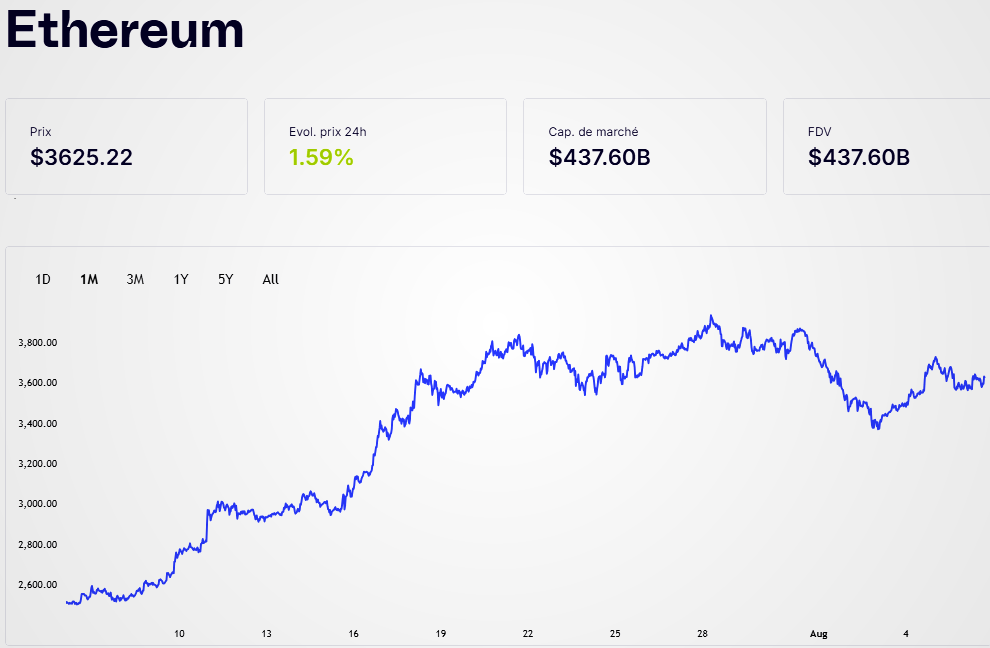Click the date label 16 on x-axis
The image size is (990, 648).
point(354,633)
